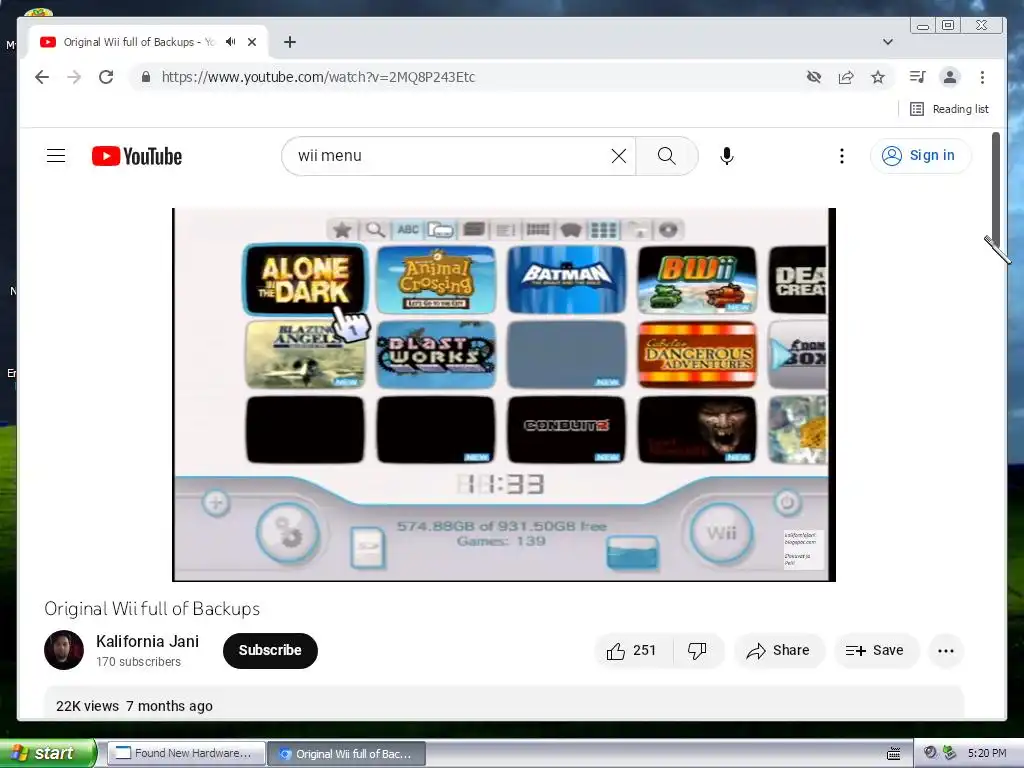The height and width of the screenshot is (768, 1024).
Task: Save the video to a playlist
Action: pyautogui.click(x=875, y=650)
